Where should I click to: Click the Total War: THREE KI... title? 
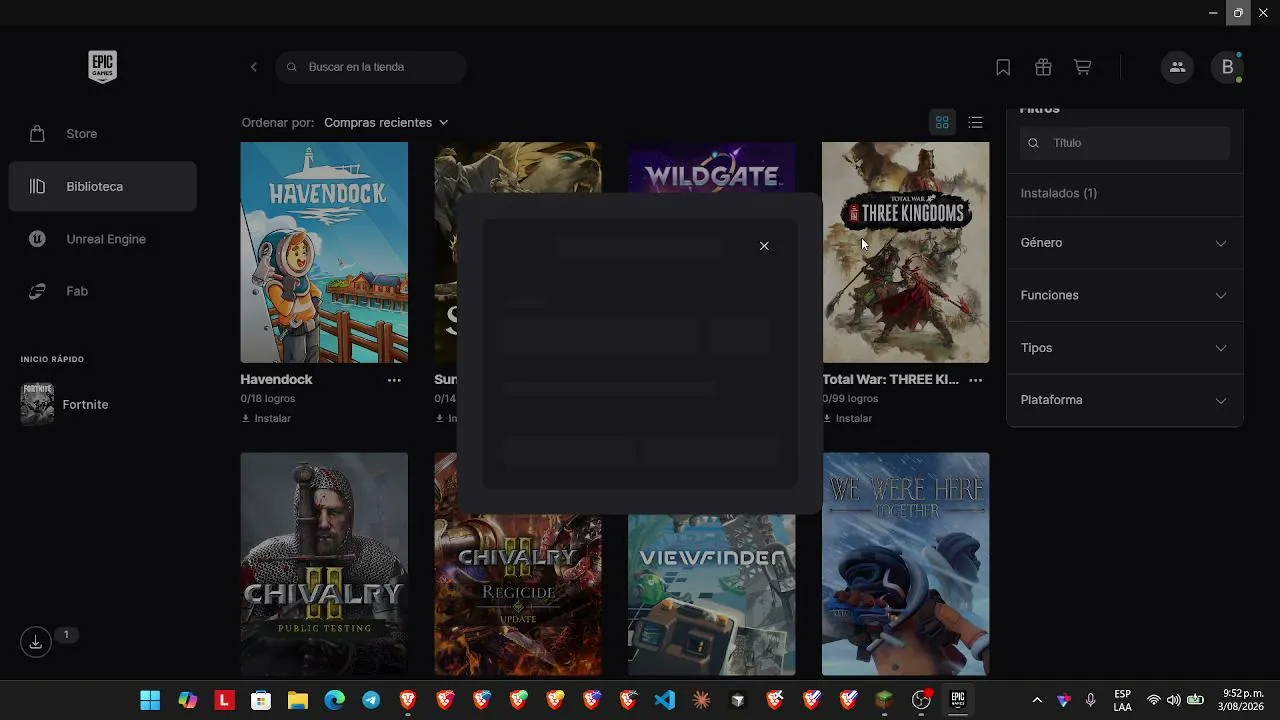pyautogui.click(x=890, y=380)
